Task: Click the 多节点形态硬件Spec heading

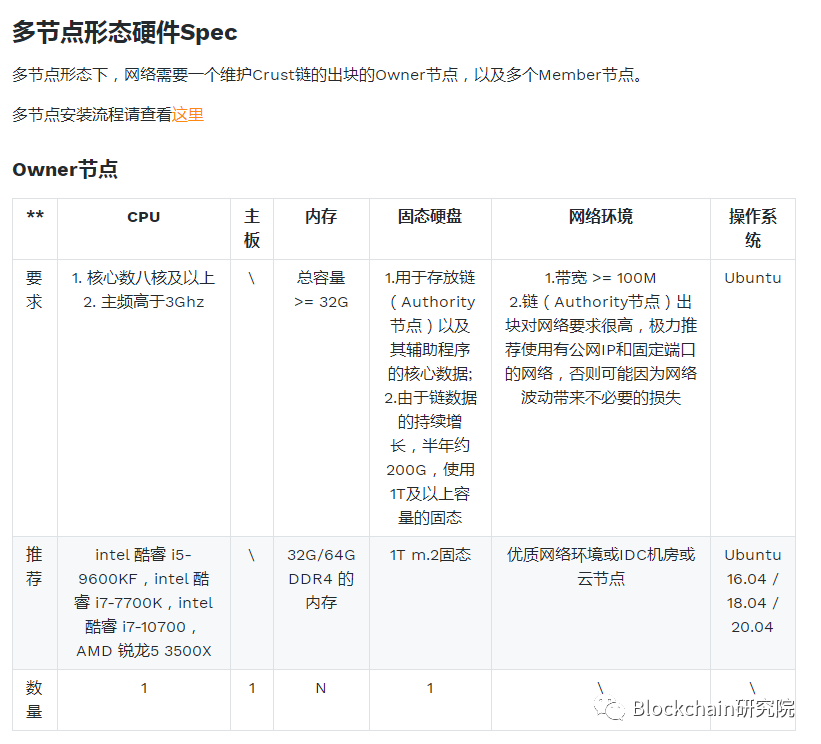Action: click(122, 32)
